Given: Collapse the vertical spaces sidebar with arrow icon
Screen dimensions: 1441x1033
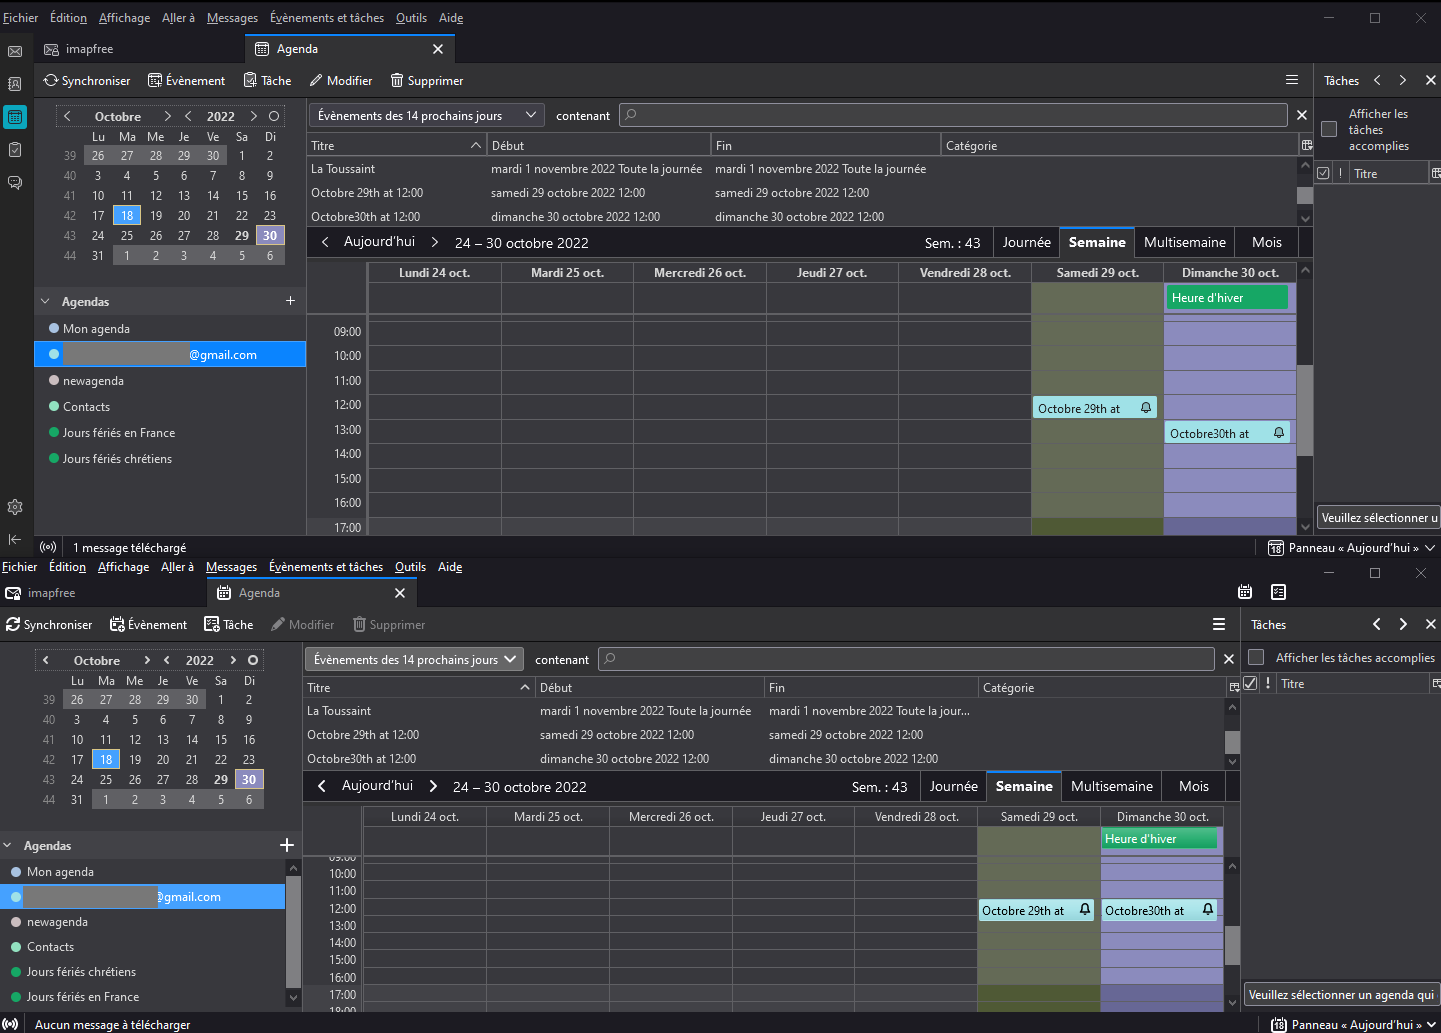Looking at the screenshot, I should click(15, 539).
